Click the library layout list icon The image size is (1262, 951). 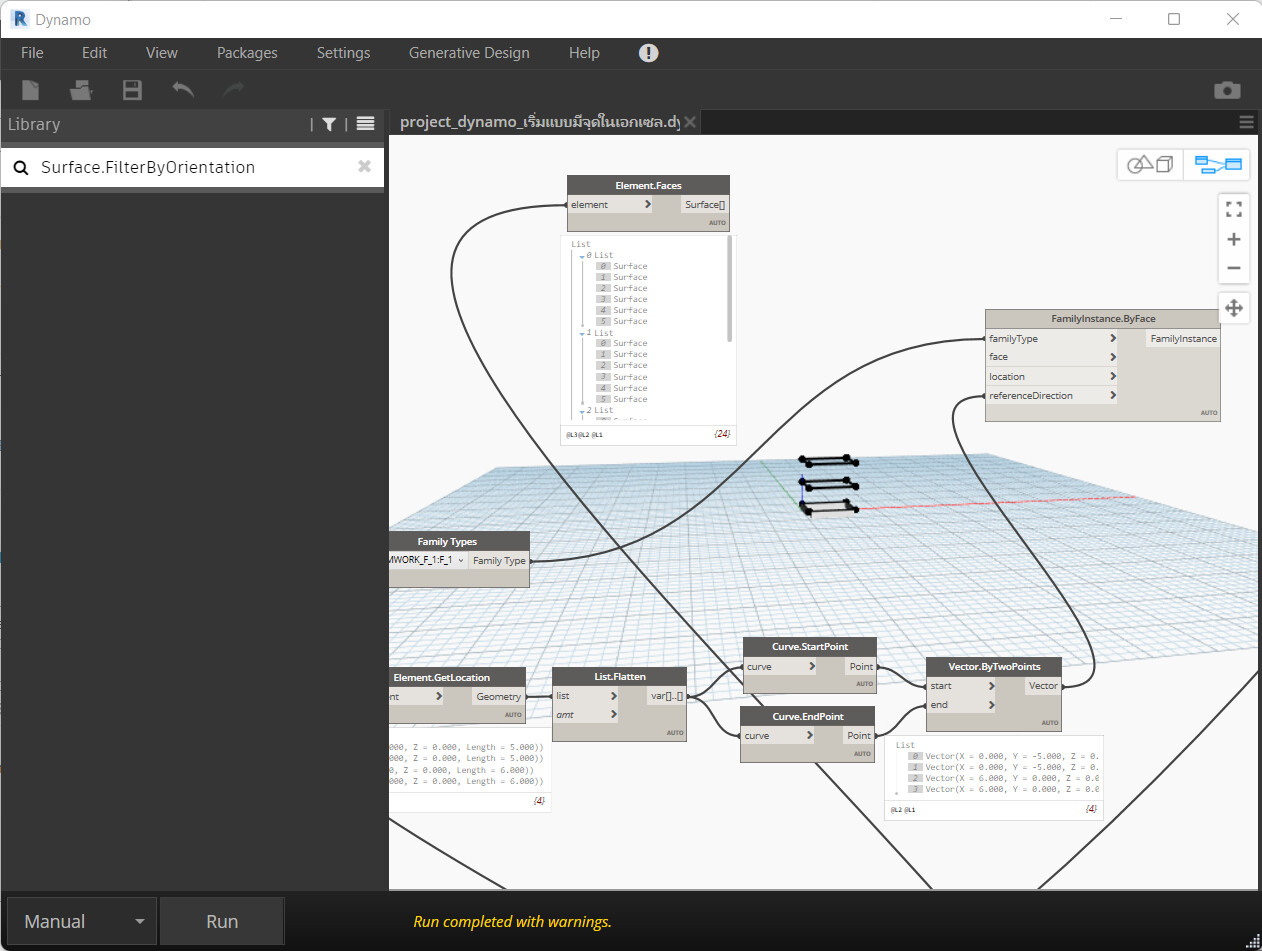(x=365, y=124)
